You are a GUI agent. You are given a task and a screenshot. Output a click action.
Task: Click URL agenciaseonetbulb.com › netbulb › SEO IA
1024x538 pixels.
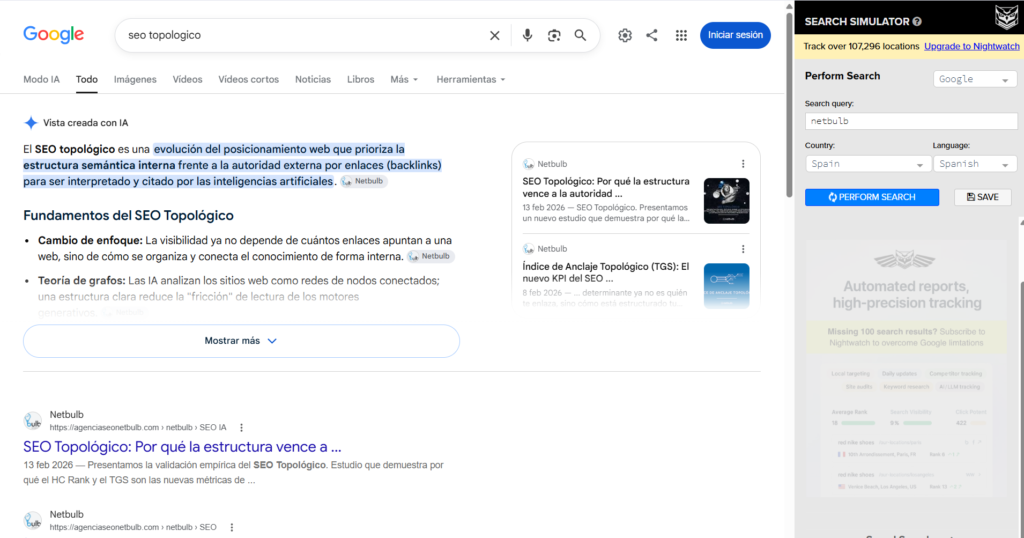point(138,428)
